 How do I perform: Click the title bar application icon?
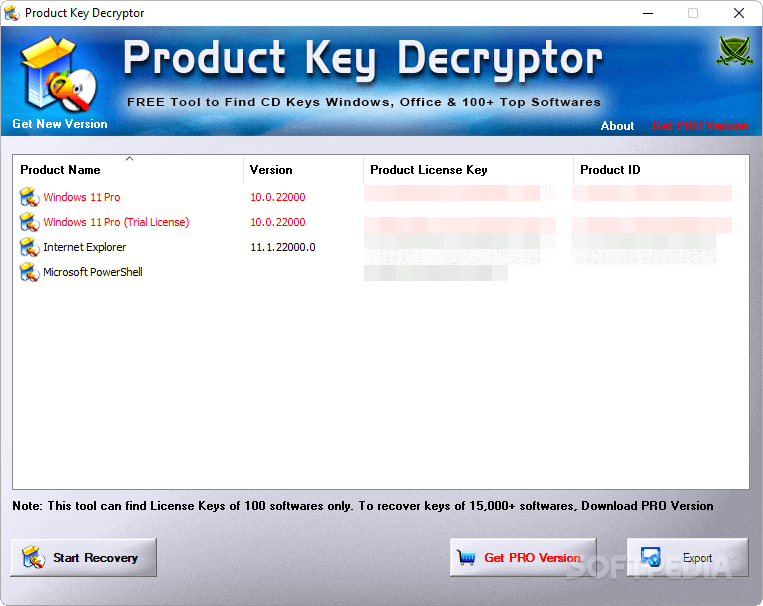(13, 13)
